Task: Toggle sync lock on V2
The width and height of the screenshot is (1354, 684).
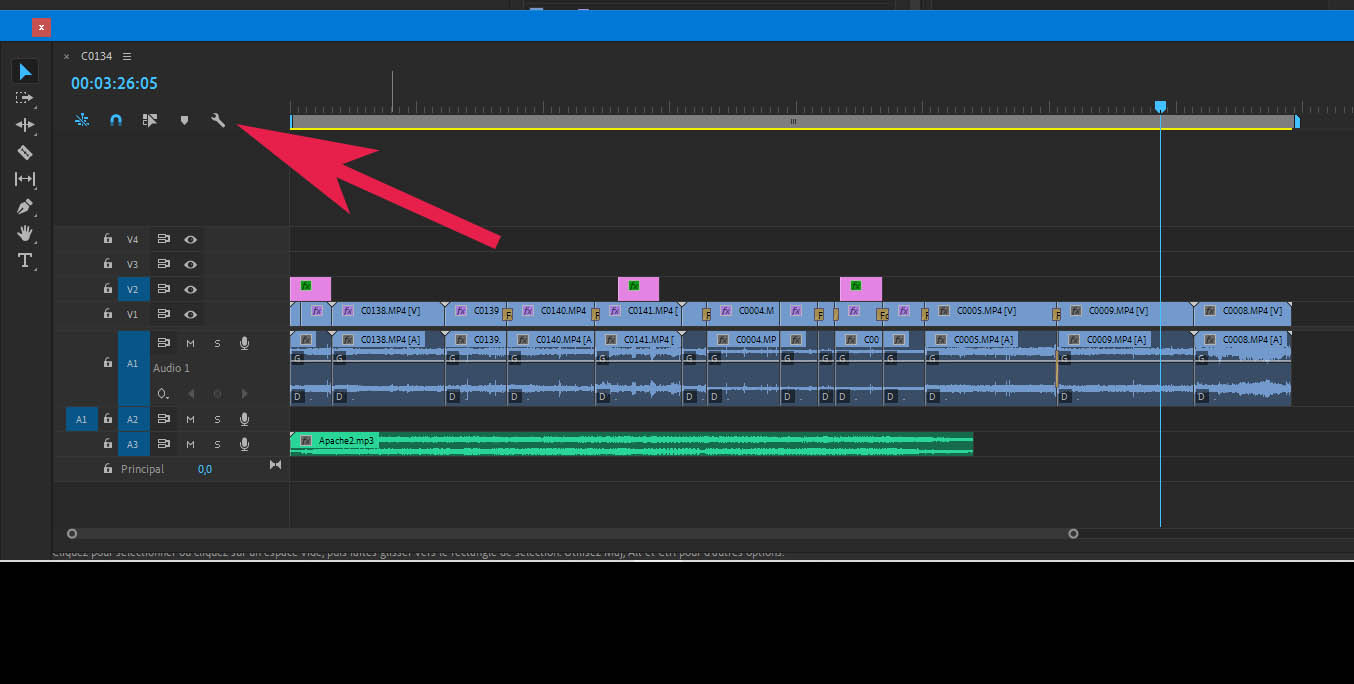Action: (x=163, y=289)
